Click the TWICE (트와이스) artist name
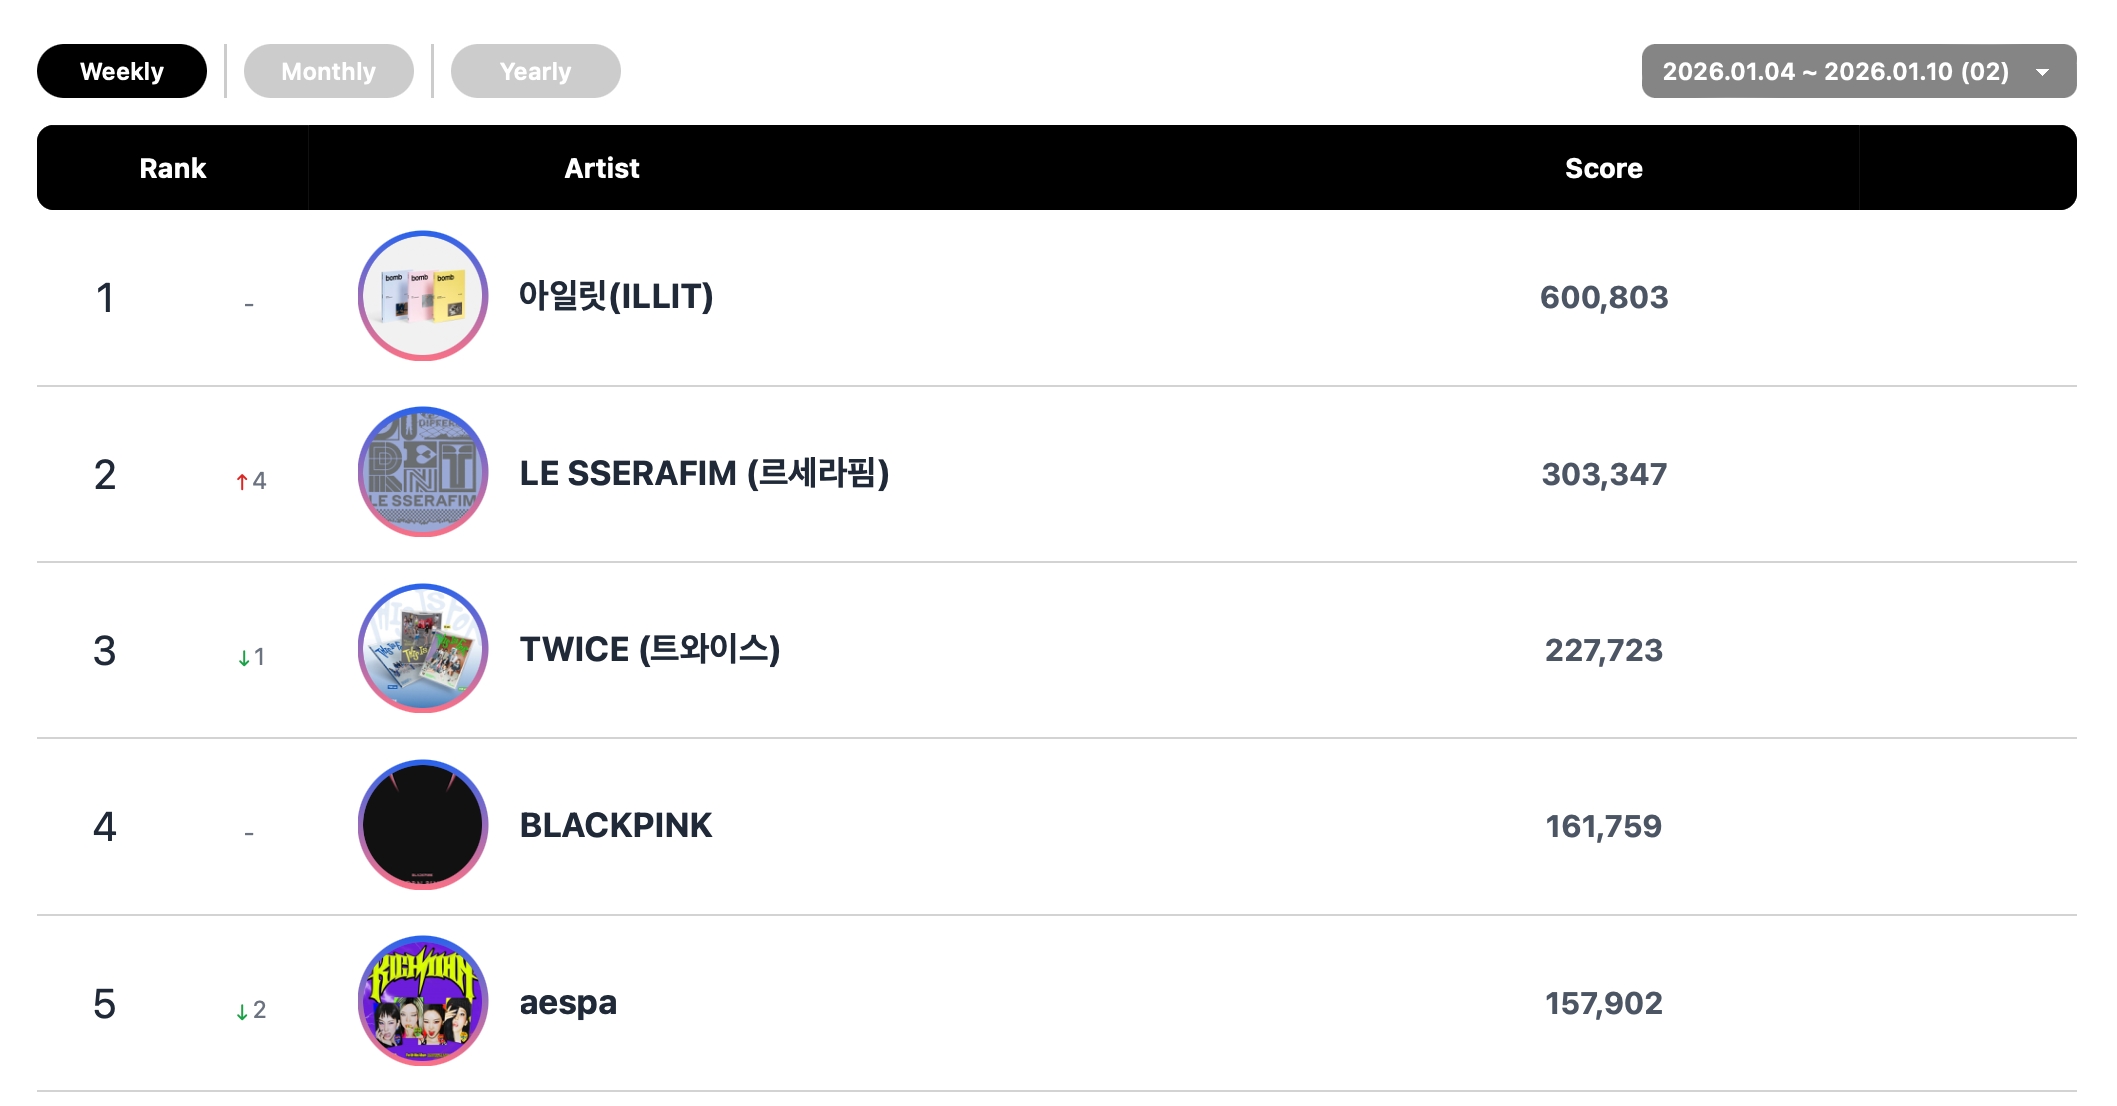The height and width of the screenshot is (1106, 2117). click(649, 649)
